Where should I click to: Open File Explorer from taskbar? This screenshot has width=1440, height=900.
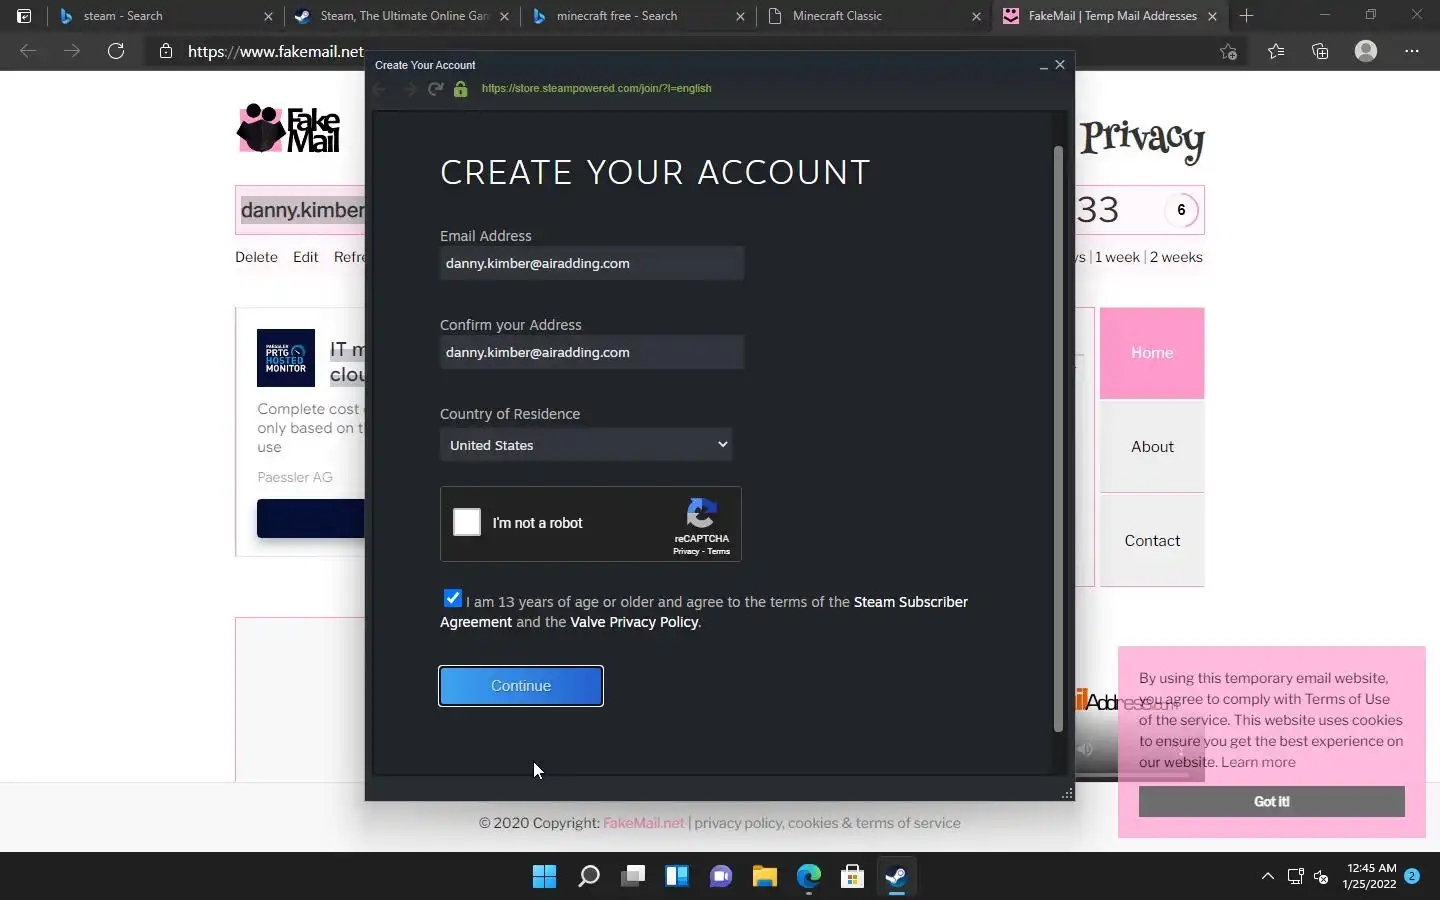[764, 877]
